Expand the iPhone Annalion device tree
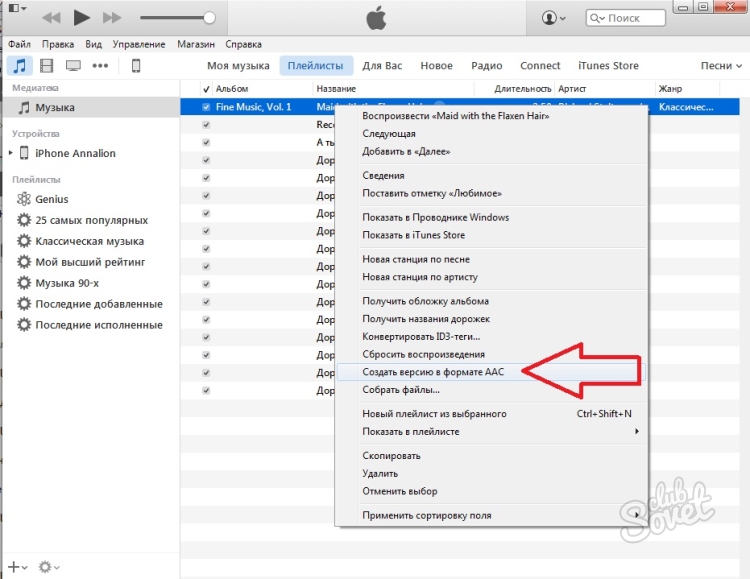The width and height of the screenshot is (750, 579). 11,153
